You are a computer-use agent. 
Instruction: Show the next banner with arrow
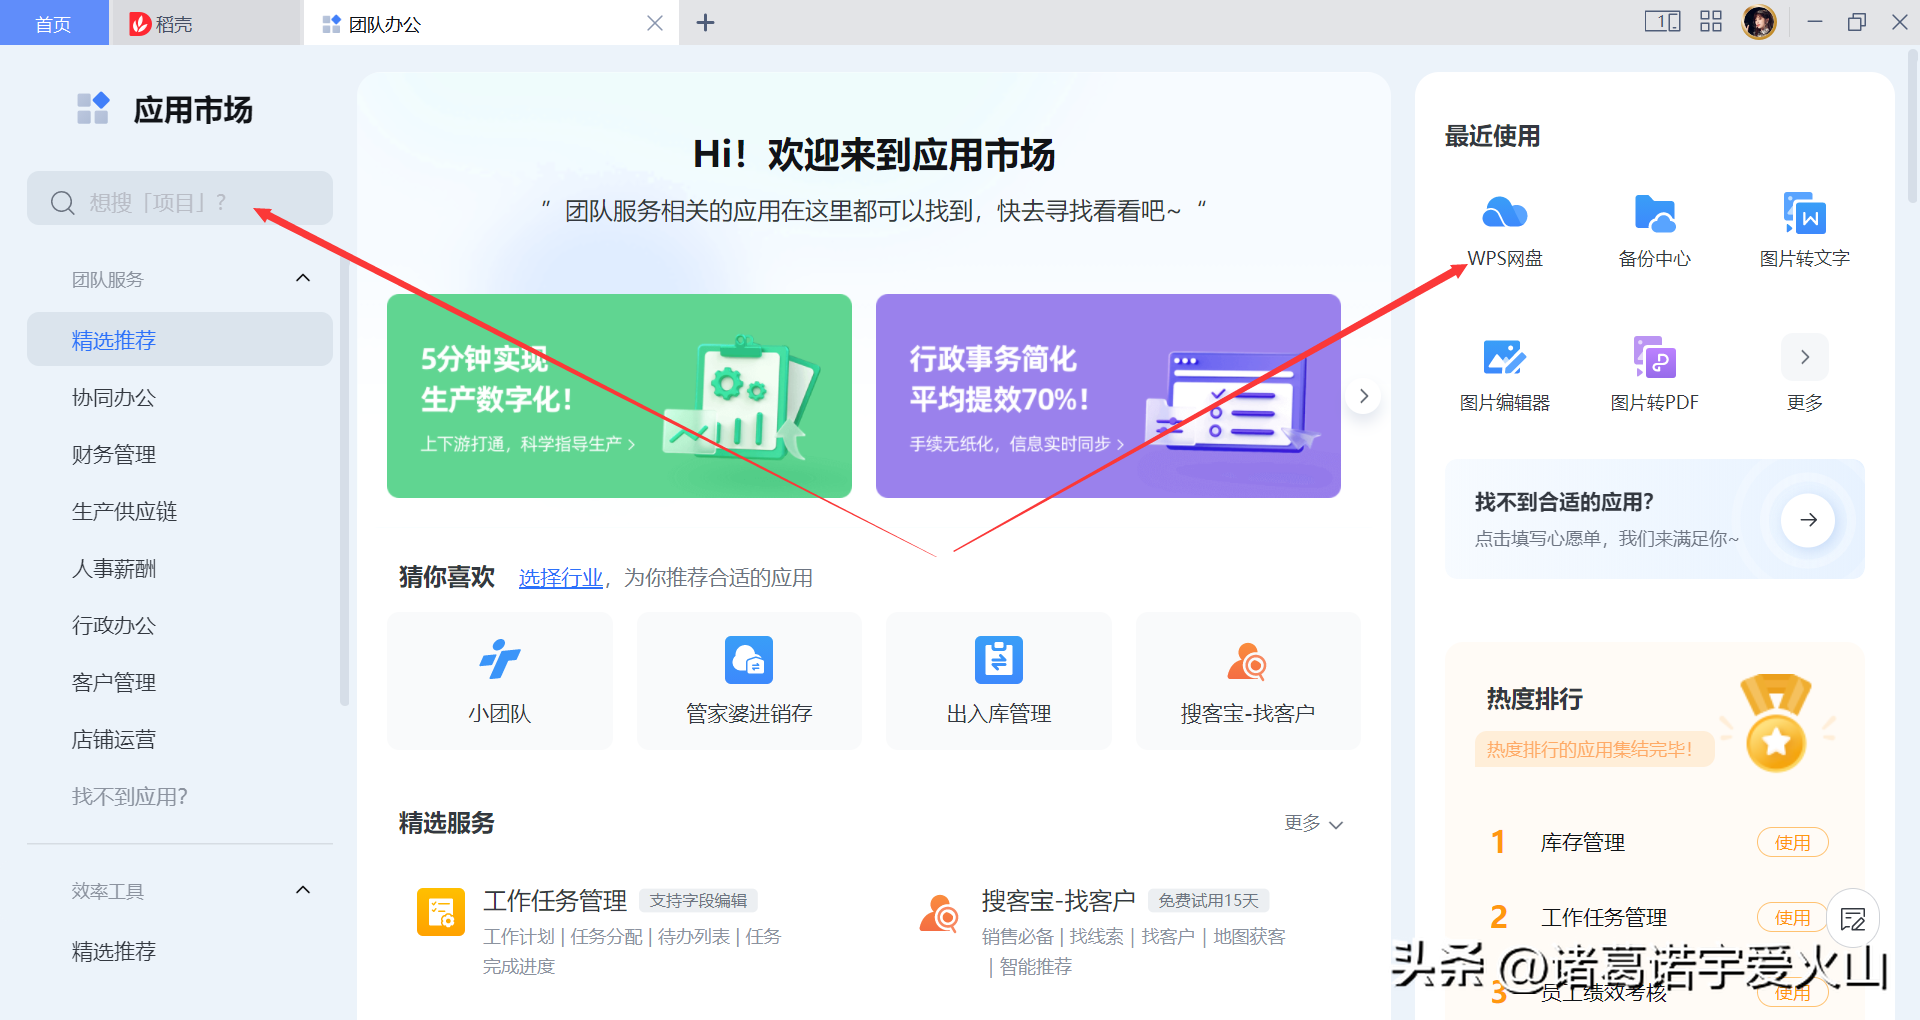point(1363,396)
